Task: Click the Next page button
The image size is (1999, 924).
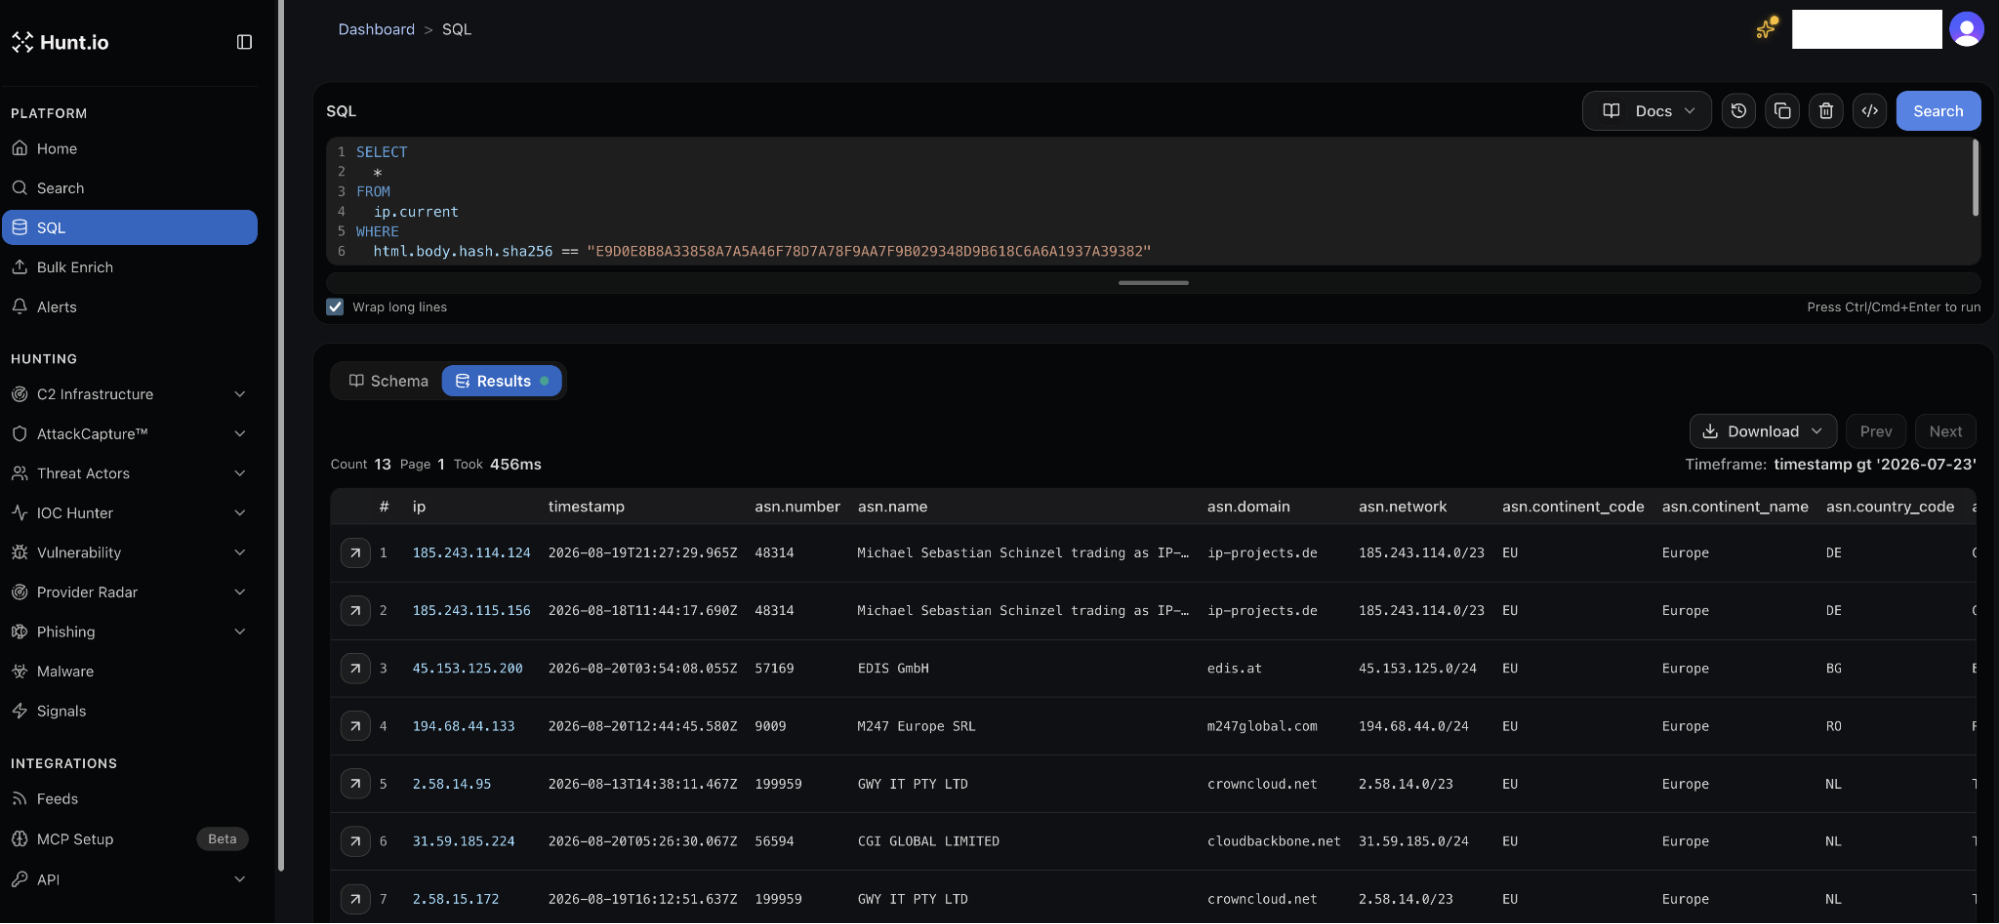Action: pyautogui.click(x=1945, y=432)
